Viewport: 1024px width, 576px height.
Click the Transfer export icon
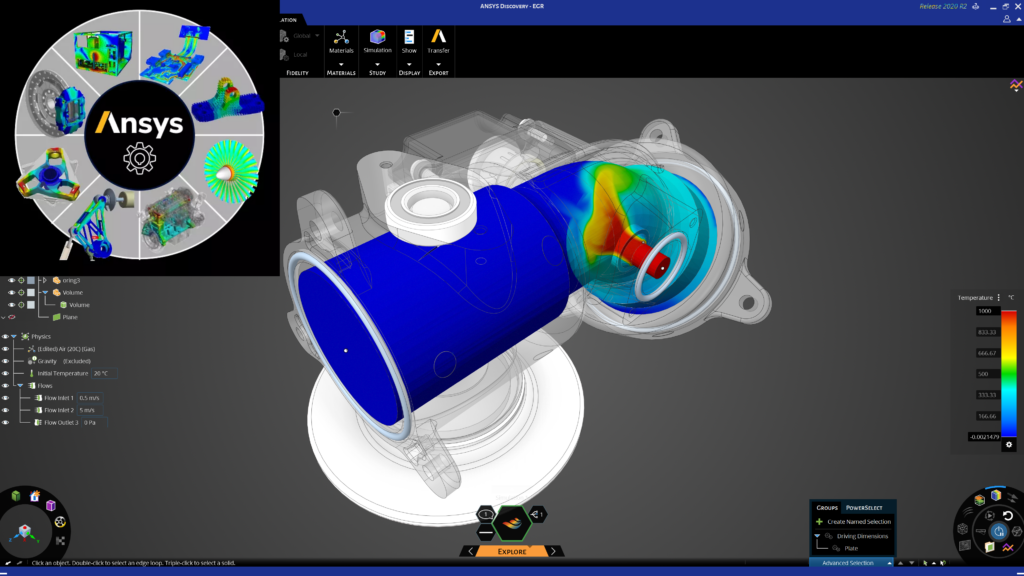[438, 41]
